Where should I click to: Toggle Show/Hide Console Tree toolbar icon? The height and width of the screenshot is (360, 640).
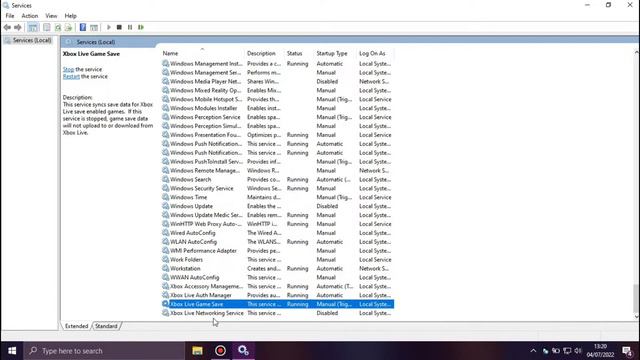[33, 27]
